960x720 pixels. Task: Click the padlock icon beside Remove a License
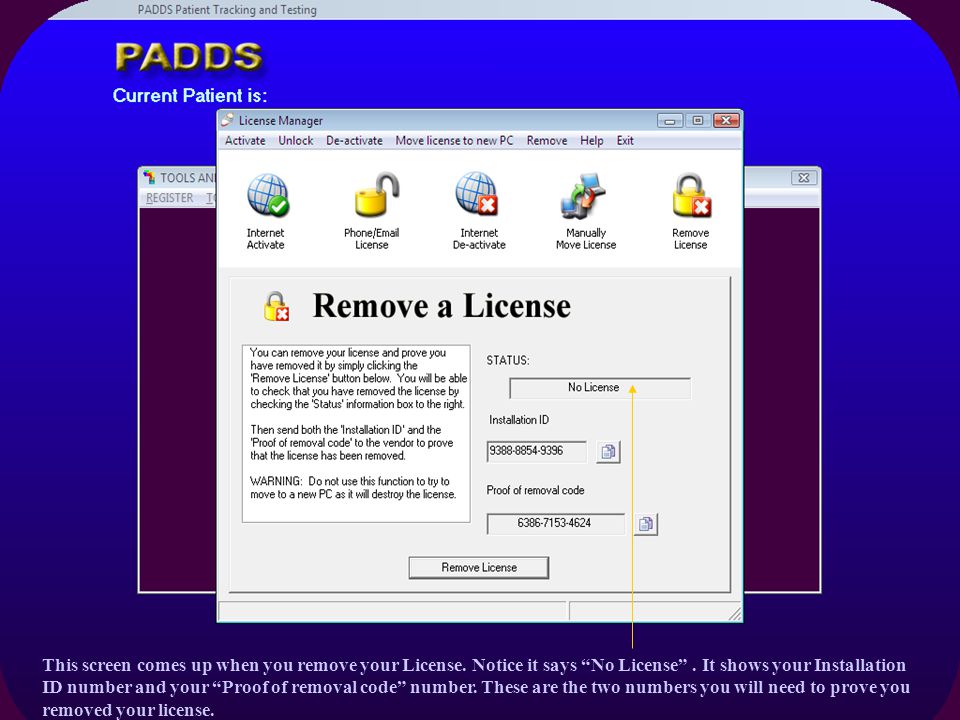point(276,306)
